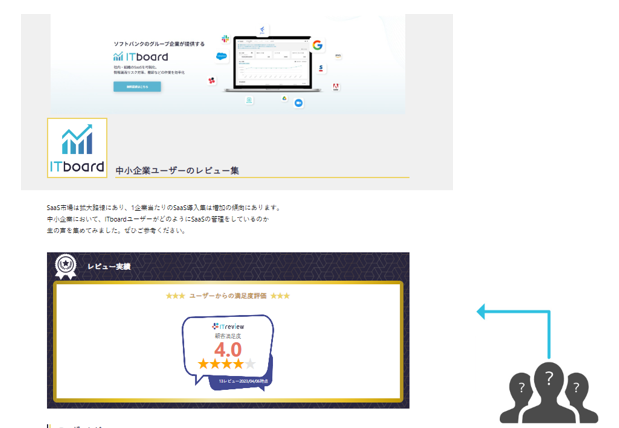Click the teal button in the ITboard banner

coord(137,86)
